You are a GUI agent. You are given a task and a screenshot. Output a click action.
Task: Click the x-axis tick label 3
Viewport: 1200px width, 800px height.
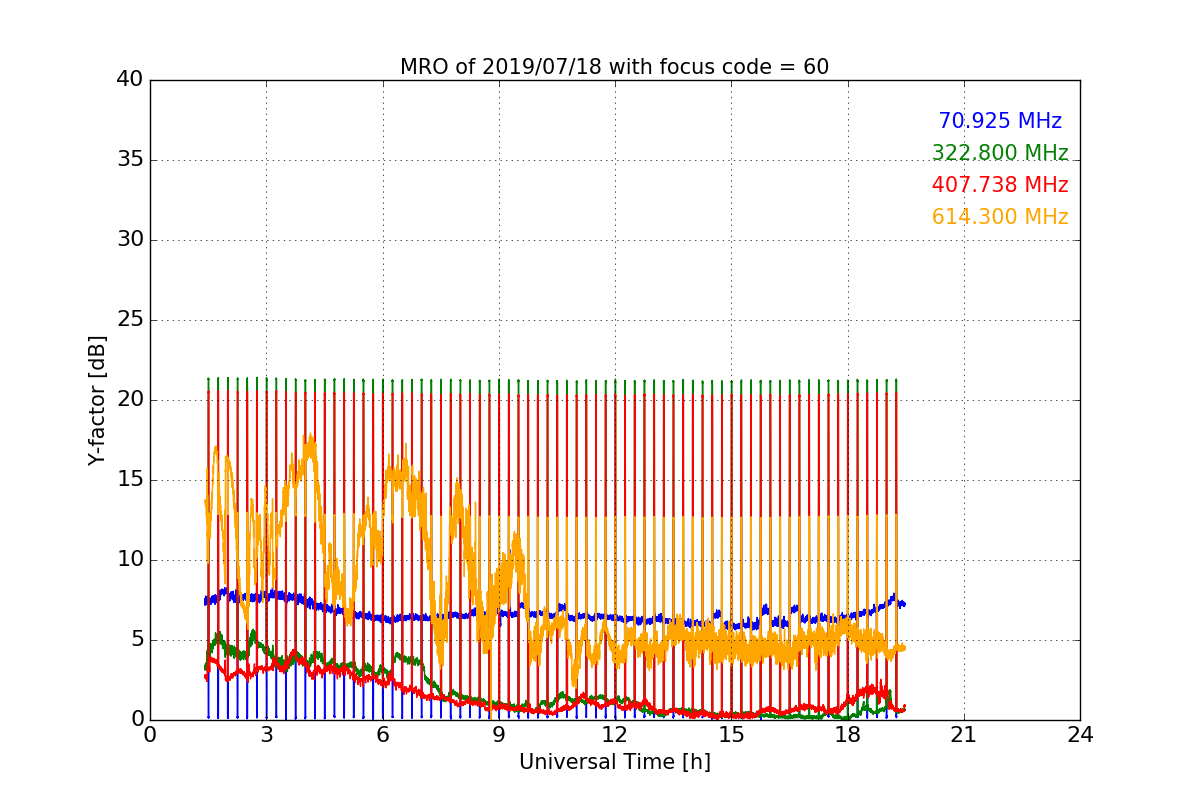tap(266, 734)
